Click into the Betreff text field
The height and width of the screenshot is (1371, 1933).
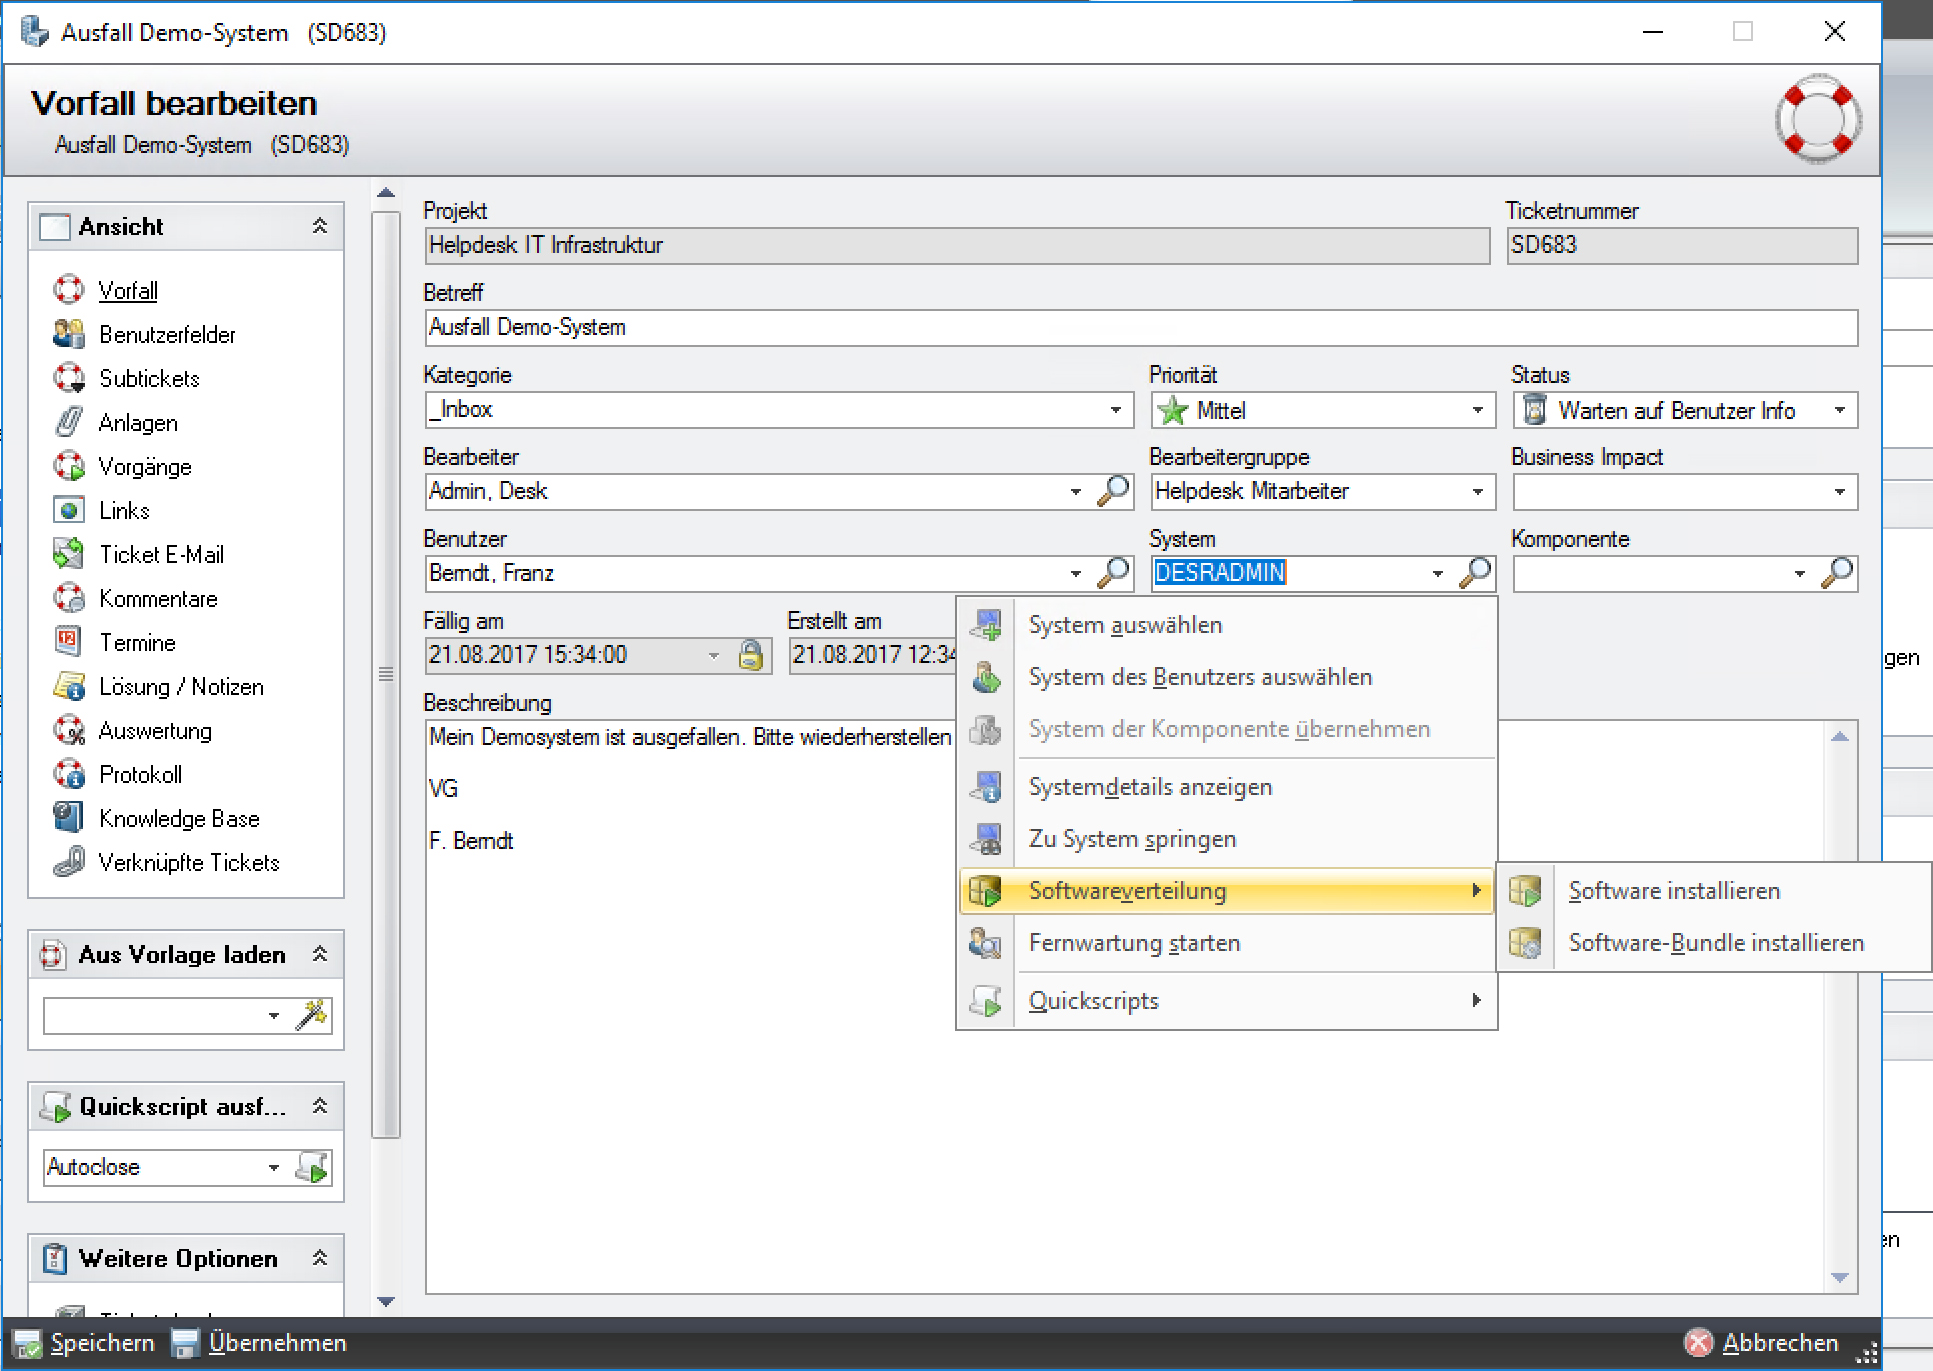[1140, 328]
